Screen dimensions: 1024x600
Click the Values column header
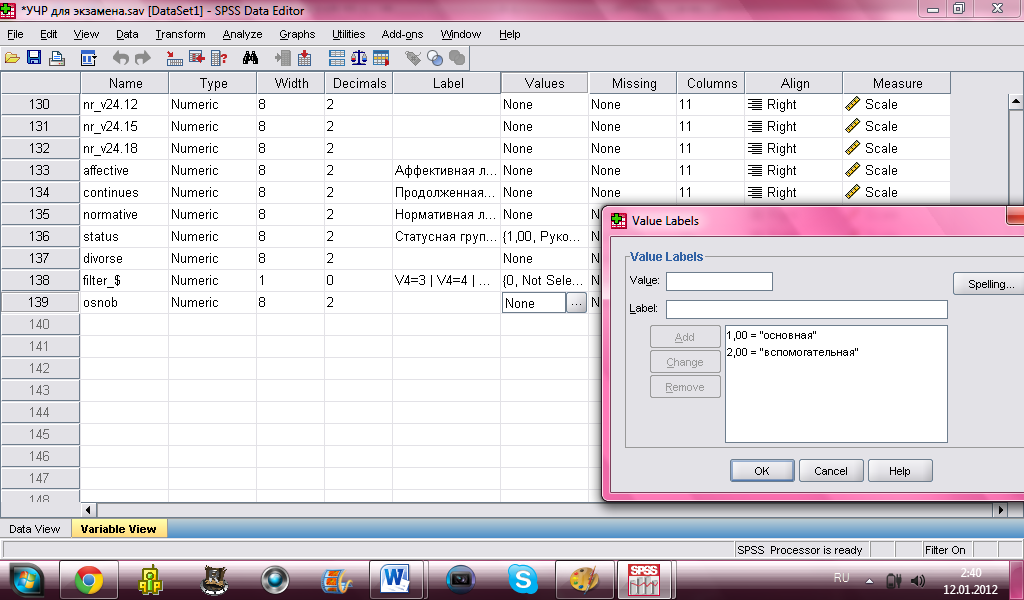pyautogui.click(x=544, y=83)
